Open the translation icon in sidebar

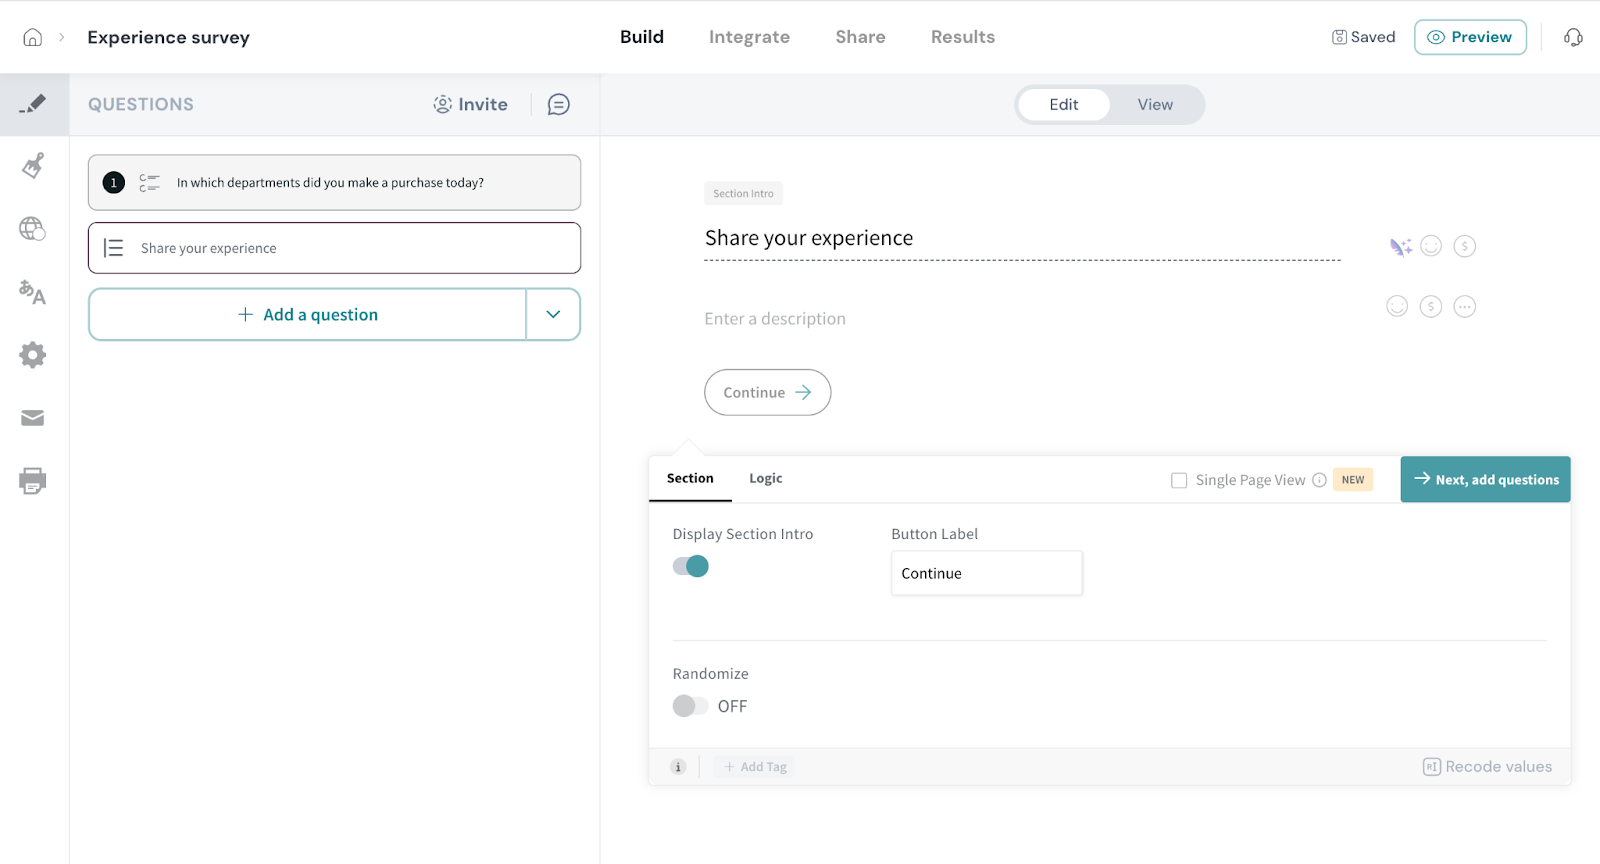click(x=33, y=292)
